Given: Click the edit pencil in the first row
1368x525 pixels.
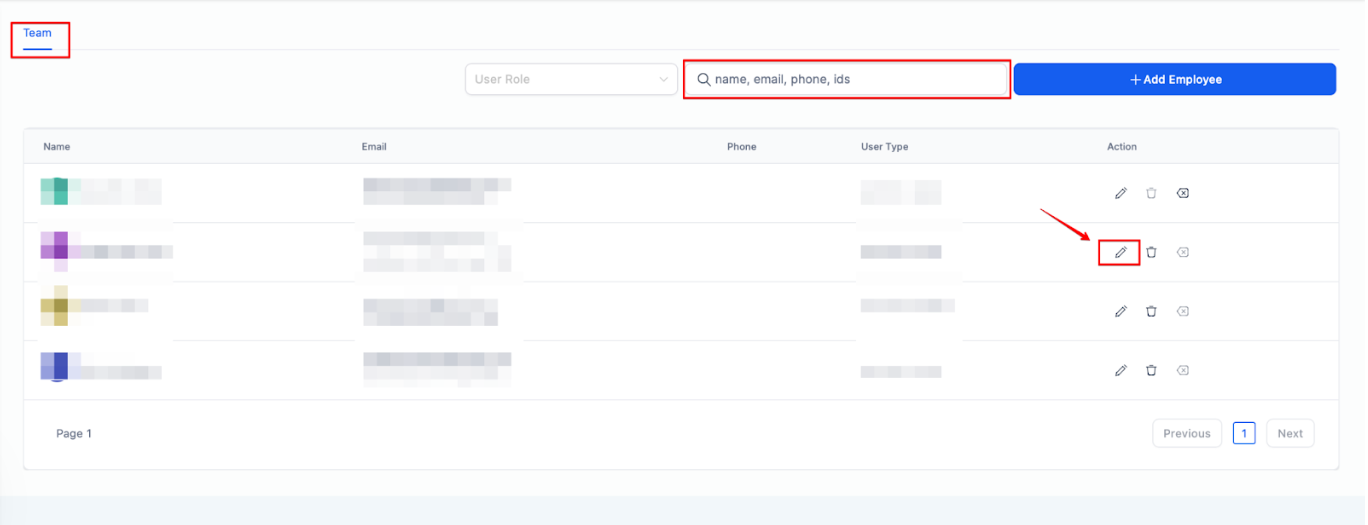Looking at the screenshot, I should point(1120,193).
